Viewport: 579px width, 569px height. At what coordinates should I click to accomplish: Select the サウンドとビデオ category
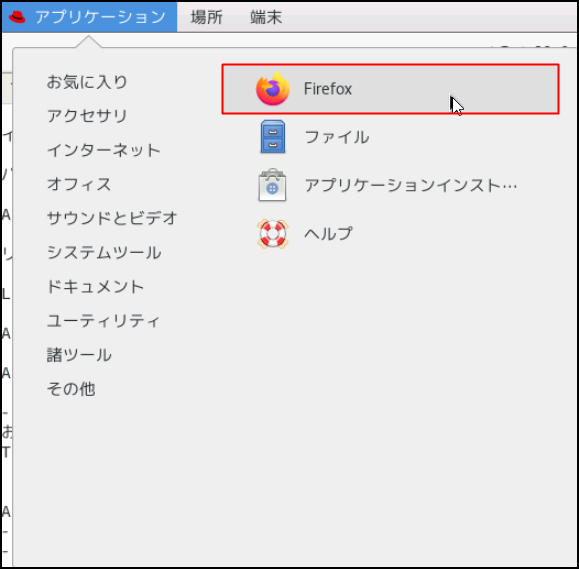point(112,218)
